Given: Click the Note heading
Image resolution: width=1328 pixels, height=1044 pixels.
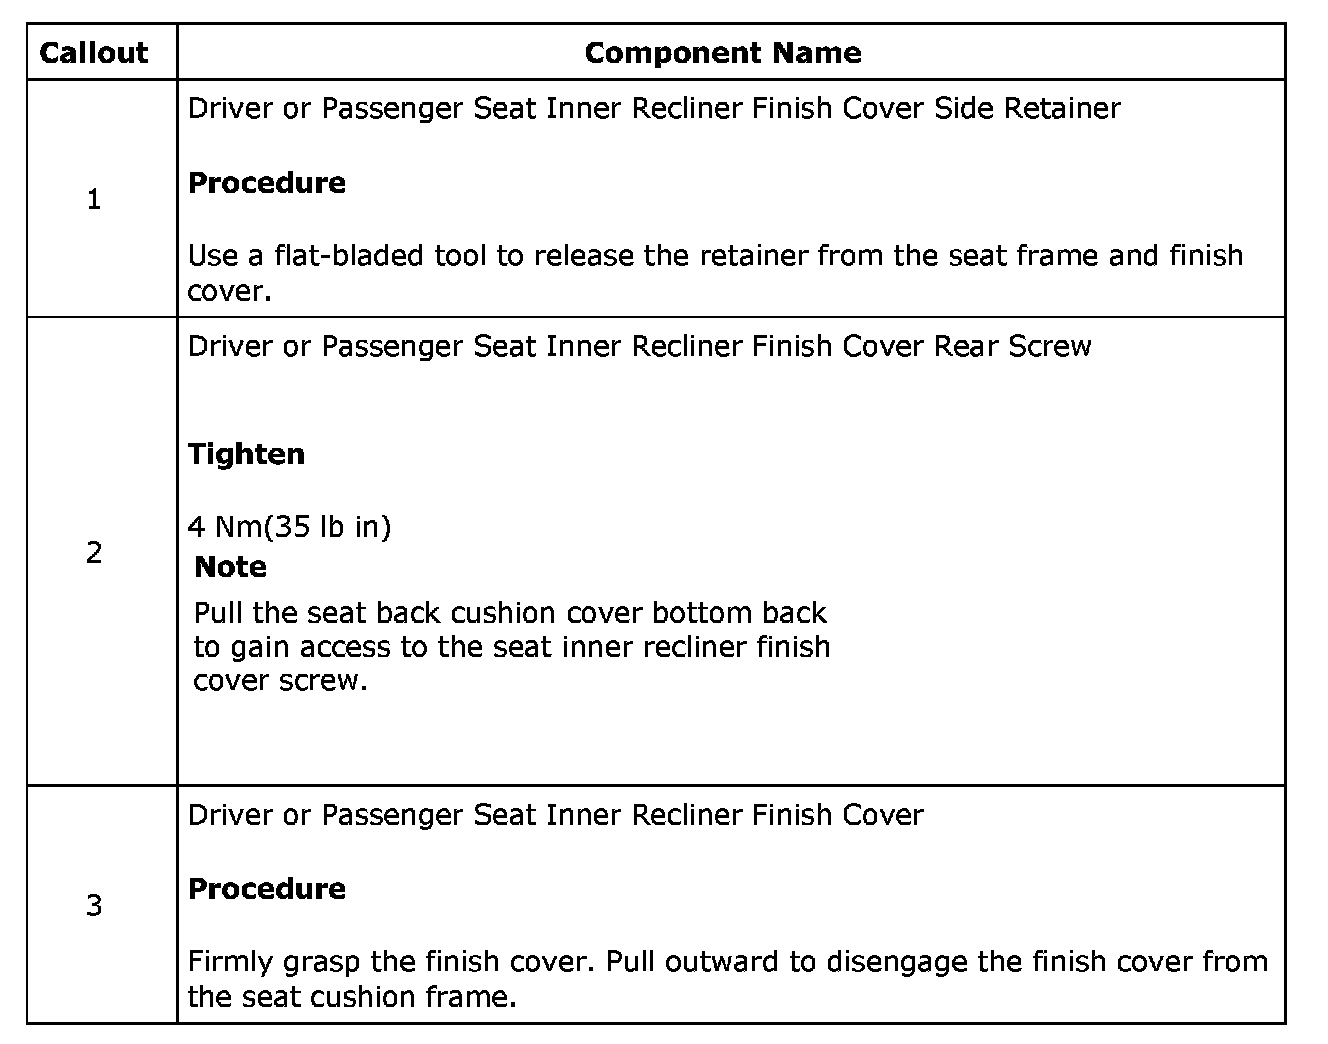Looking at the screenshot, I should (231, 567).
